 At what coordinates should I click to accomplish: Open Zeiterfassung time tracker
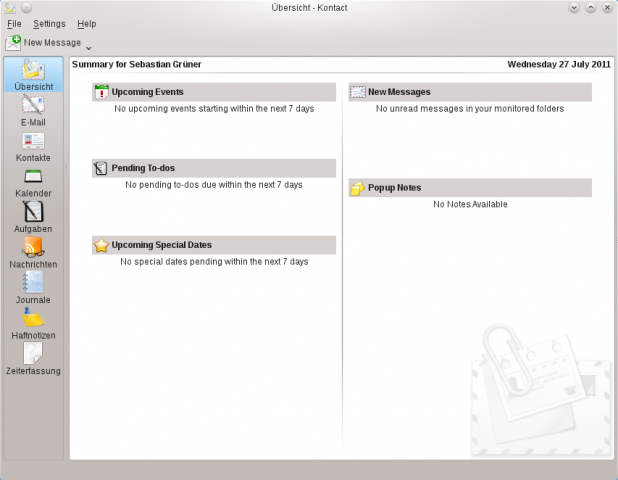click(x=33, y=359)
